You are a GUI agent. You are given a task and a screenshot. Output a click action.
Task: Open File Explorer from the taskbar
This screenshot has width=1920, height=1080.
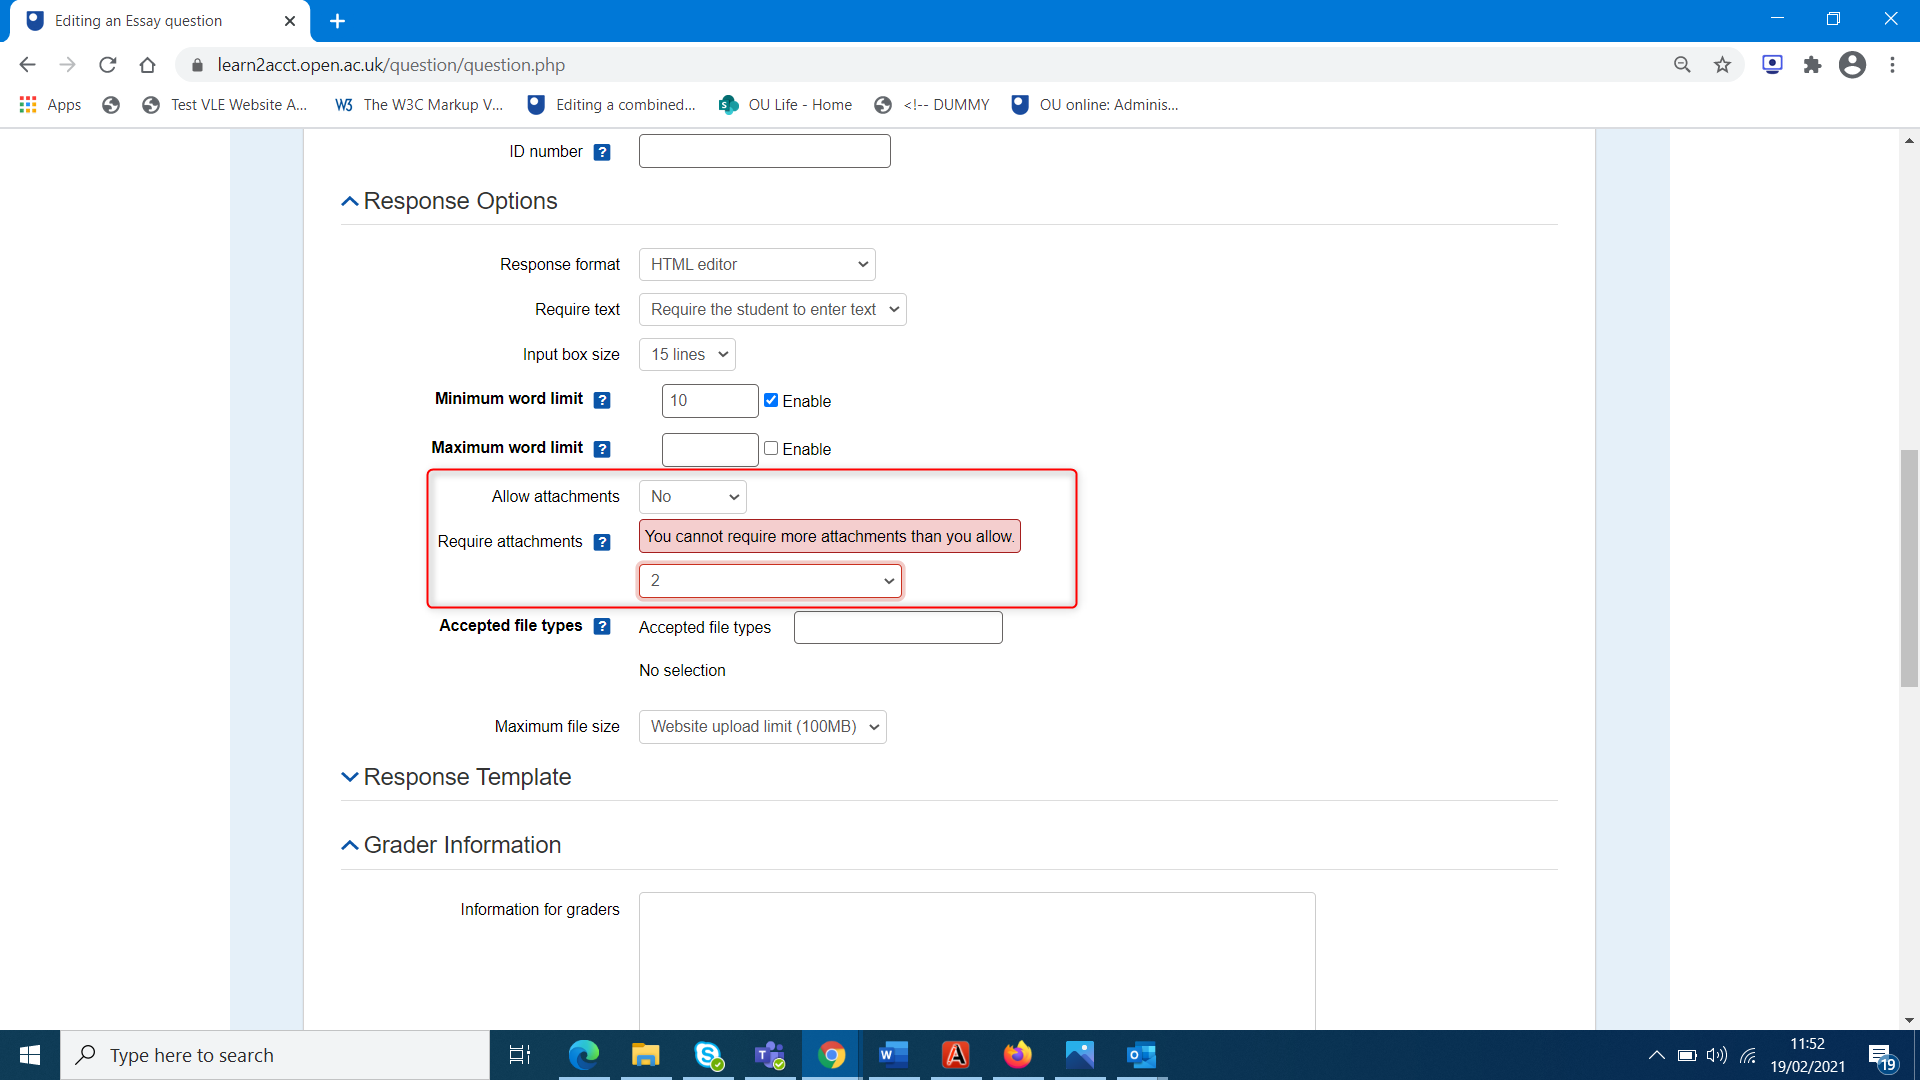tap(645, 1055)
